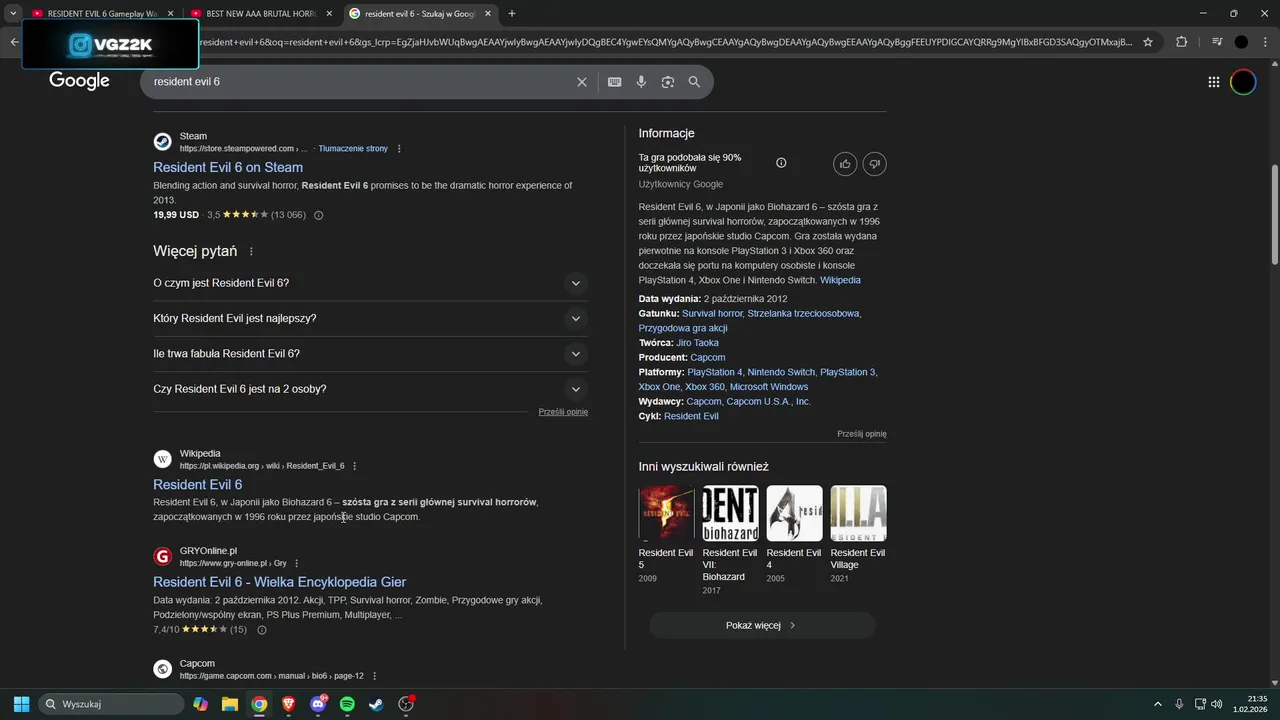Open 'Resident Evil 6 - Wielka Encyklopedia Gier'
The image size is (1280, 720).
point(279,582)
